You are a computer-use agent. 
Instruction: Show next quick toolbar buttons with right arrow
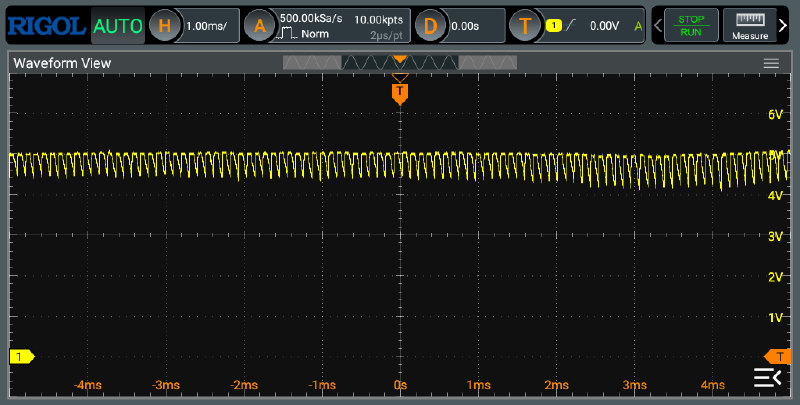point(783,25)
